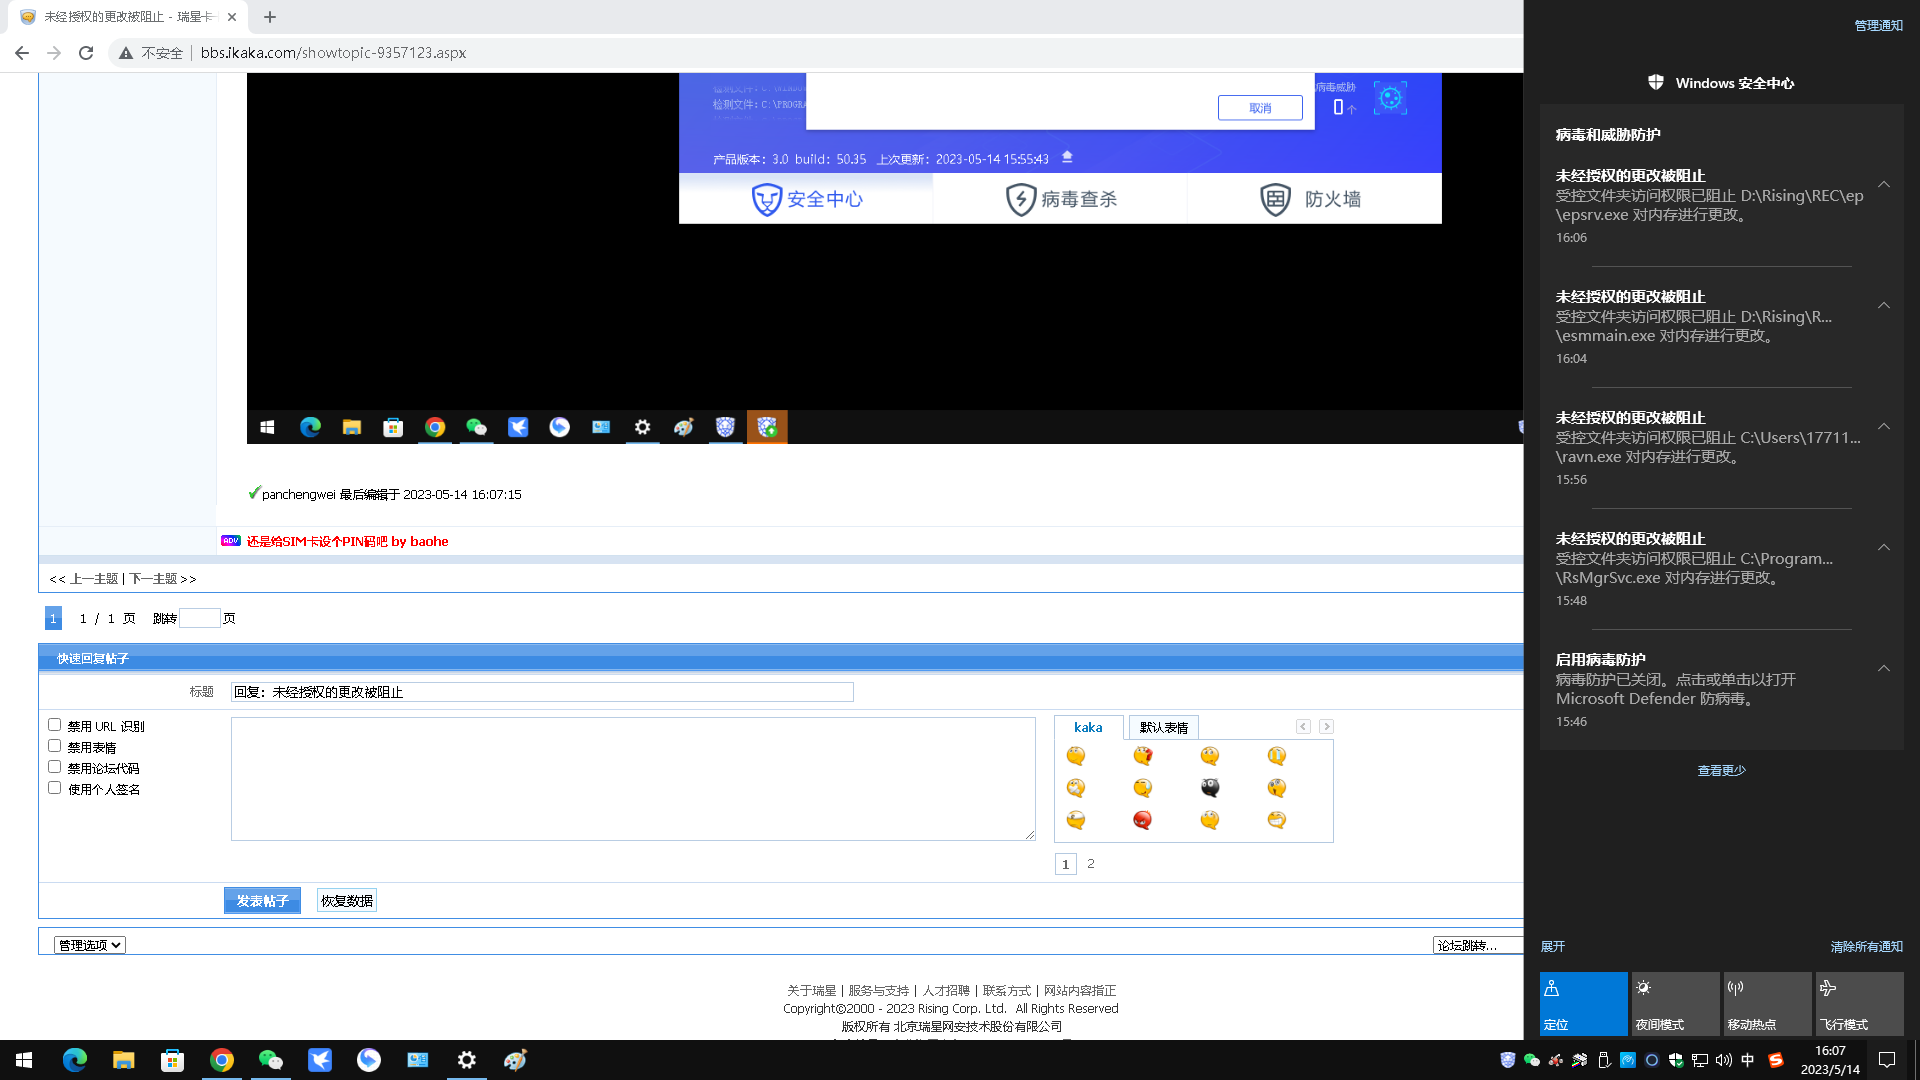Enable the 禁用表情 checkbox
This screenshot has width=1920, height=1080.
click(55, 746)
